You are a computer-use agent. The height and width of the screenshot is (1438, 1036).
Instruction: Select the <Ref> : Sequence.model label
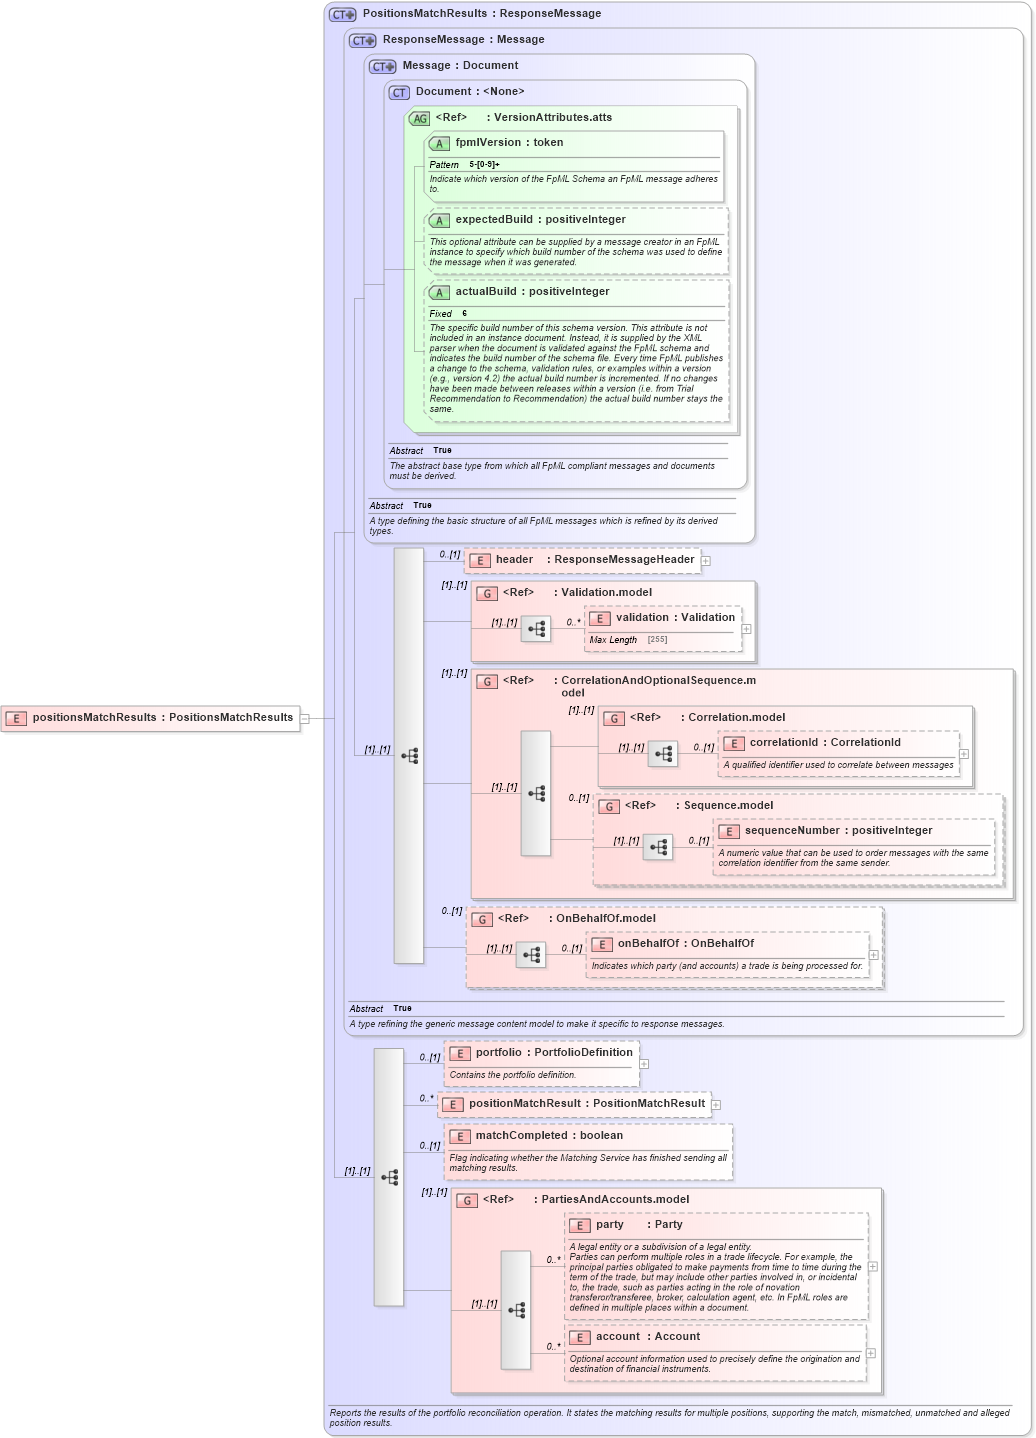(699, 806)
